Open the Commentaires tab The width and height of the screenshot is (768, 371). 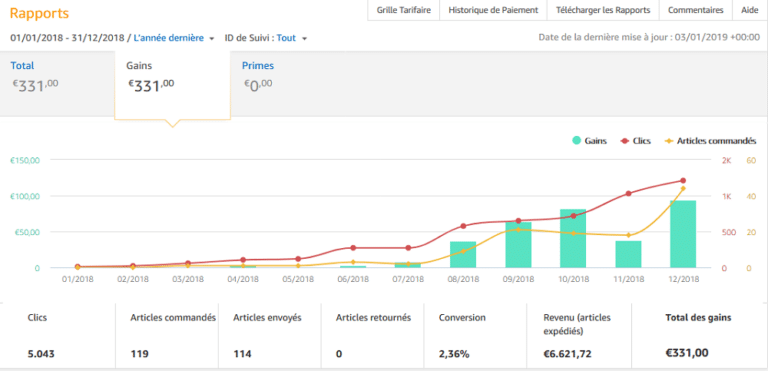pyautogui.click(x=696, y=10)
